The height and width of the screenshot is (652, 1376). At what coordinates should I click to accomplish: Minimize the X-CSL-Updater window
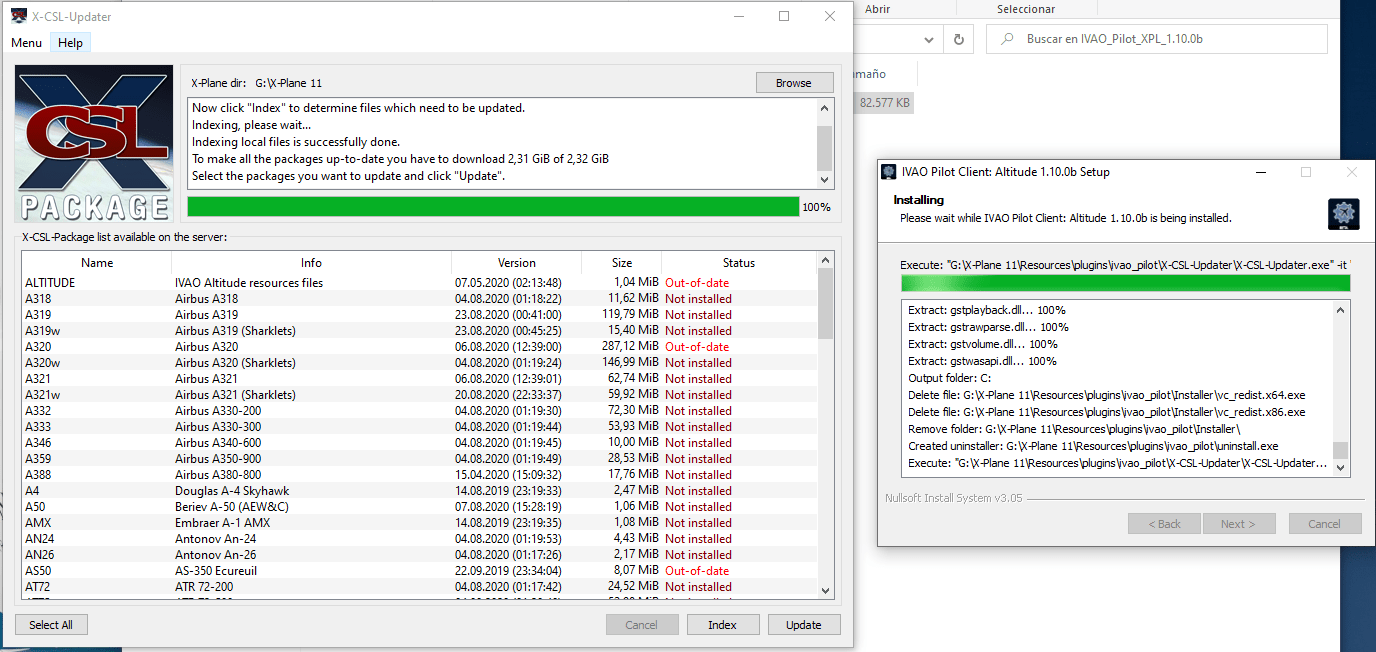pyautogui.click(x=738, y=16)
